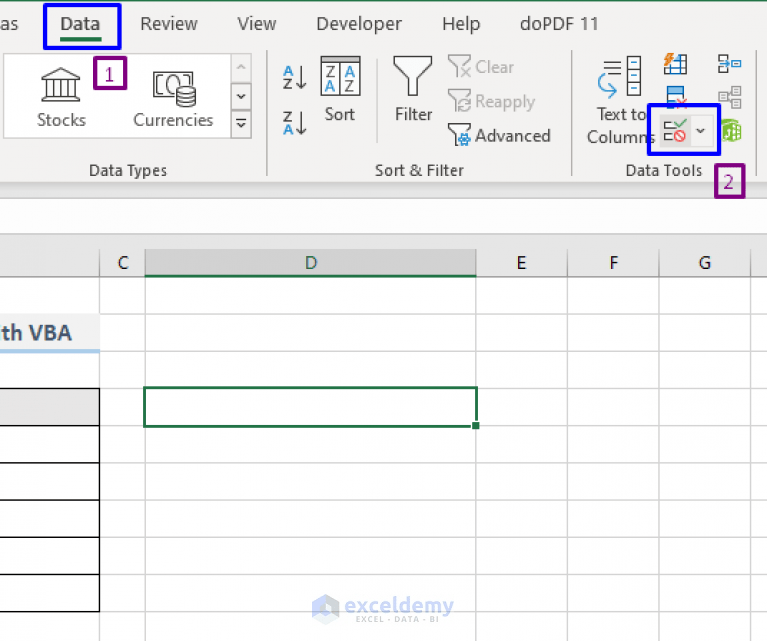Open the Advanced filter options
767x641 pixels.
(x=499, y=136)
